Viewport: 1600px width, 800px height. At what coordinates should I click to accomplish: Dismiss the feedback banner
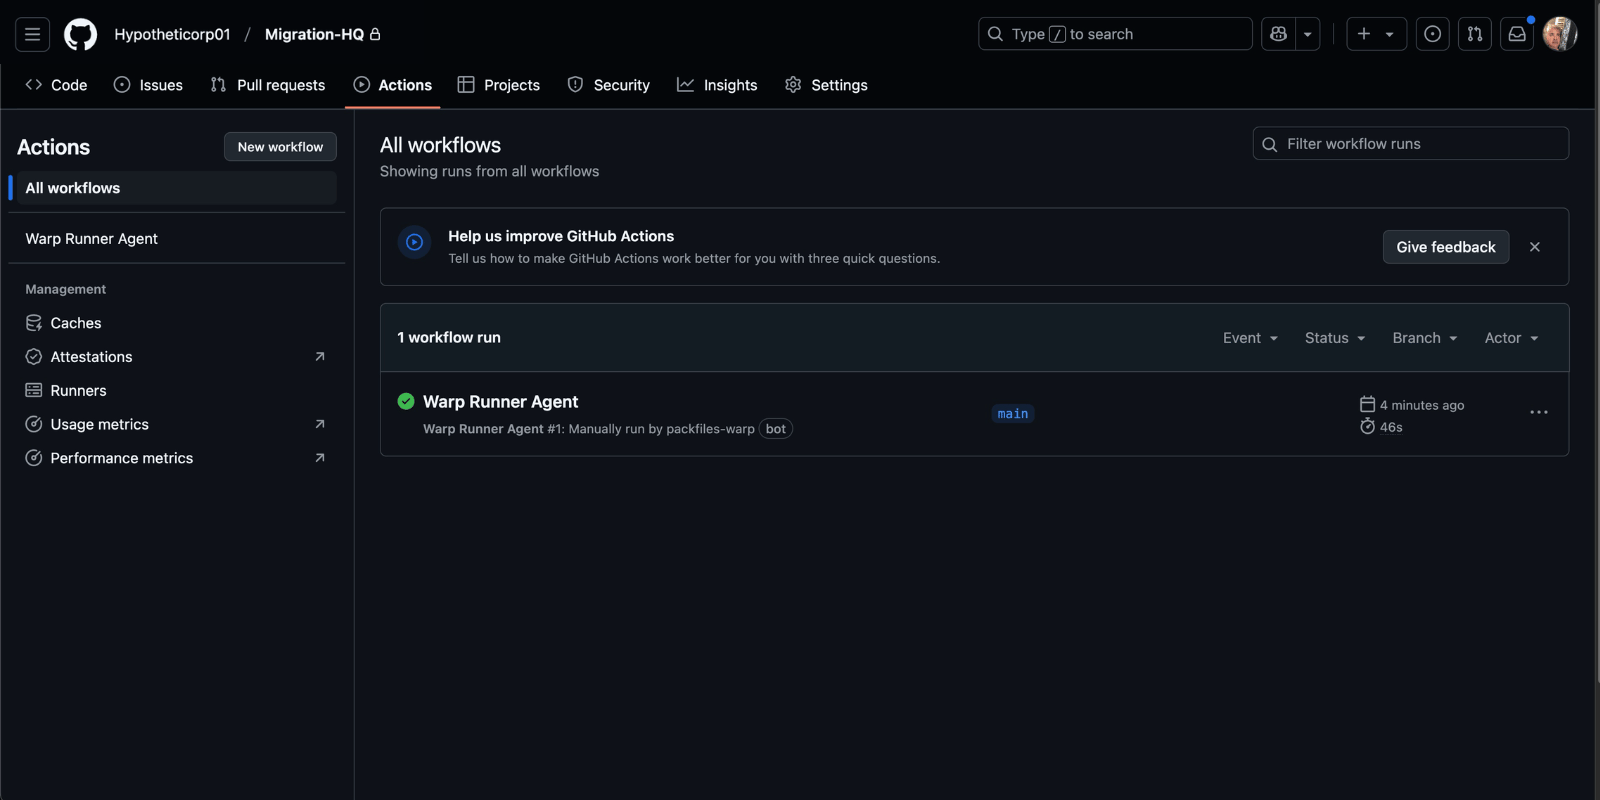tap(1535, 247)
